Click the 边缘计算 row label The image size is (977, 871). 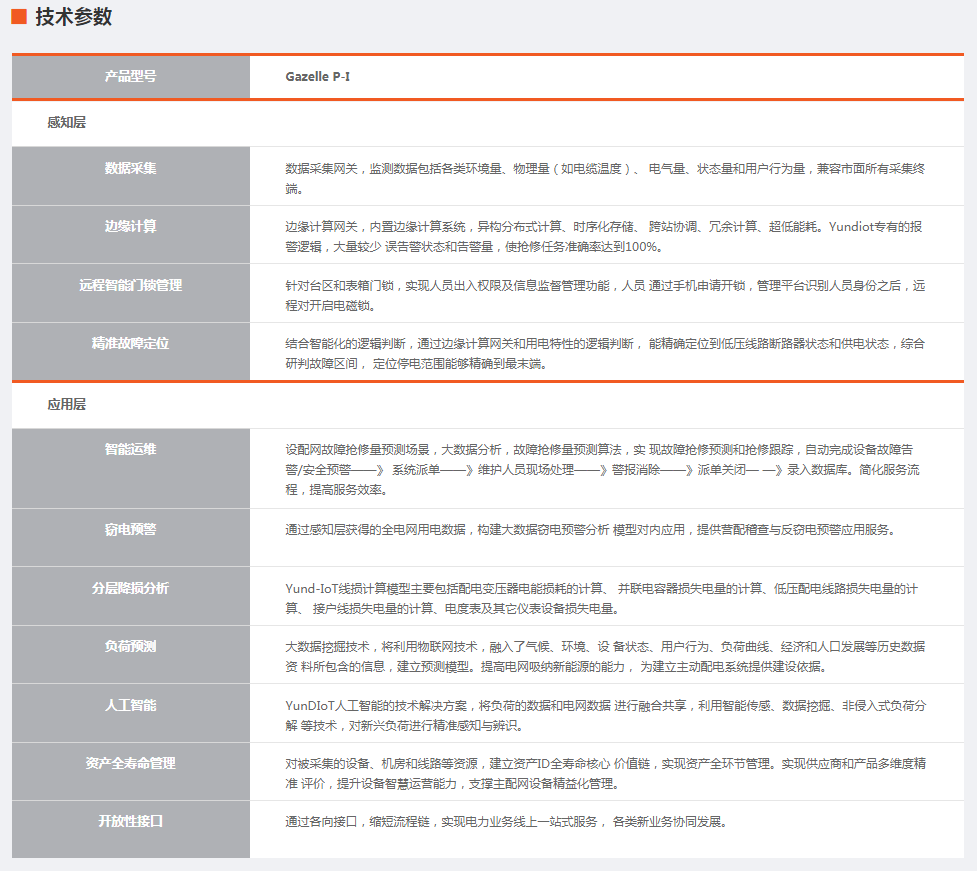point(131,226)
